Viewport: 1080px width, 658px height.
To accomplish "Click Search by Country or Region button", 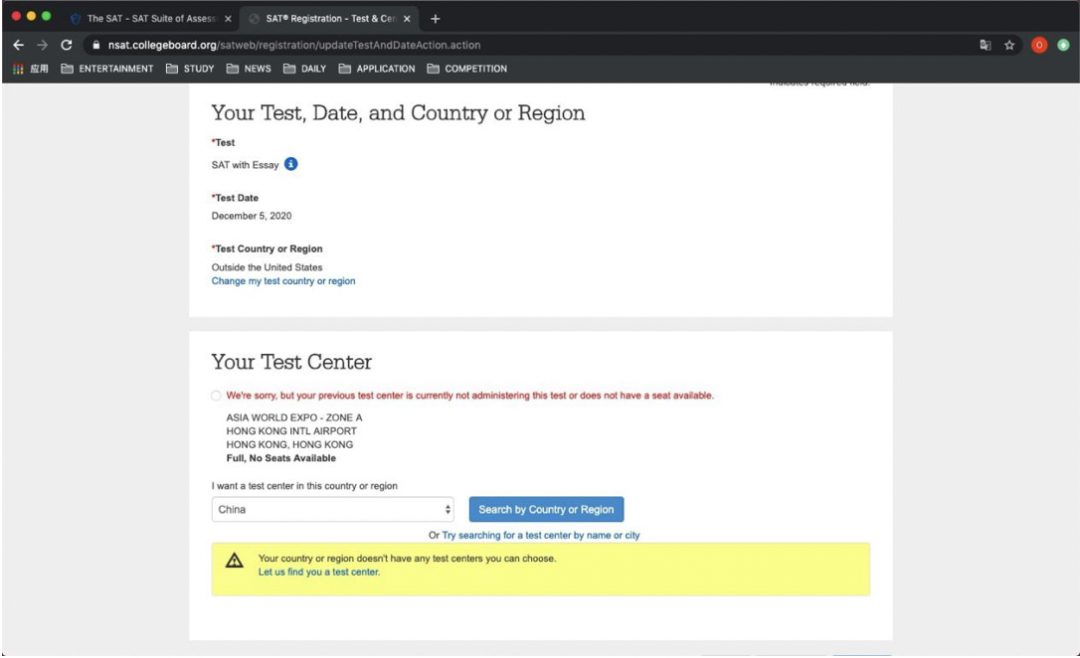I will coord(546,509).
